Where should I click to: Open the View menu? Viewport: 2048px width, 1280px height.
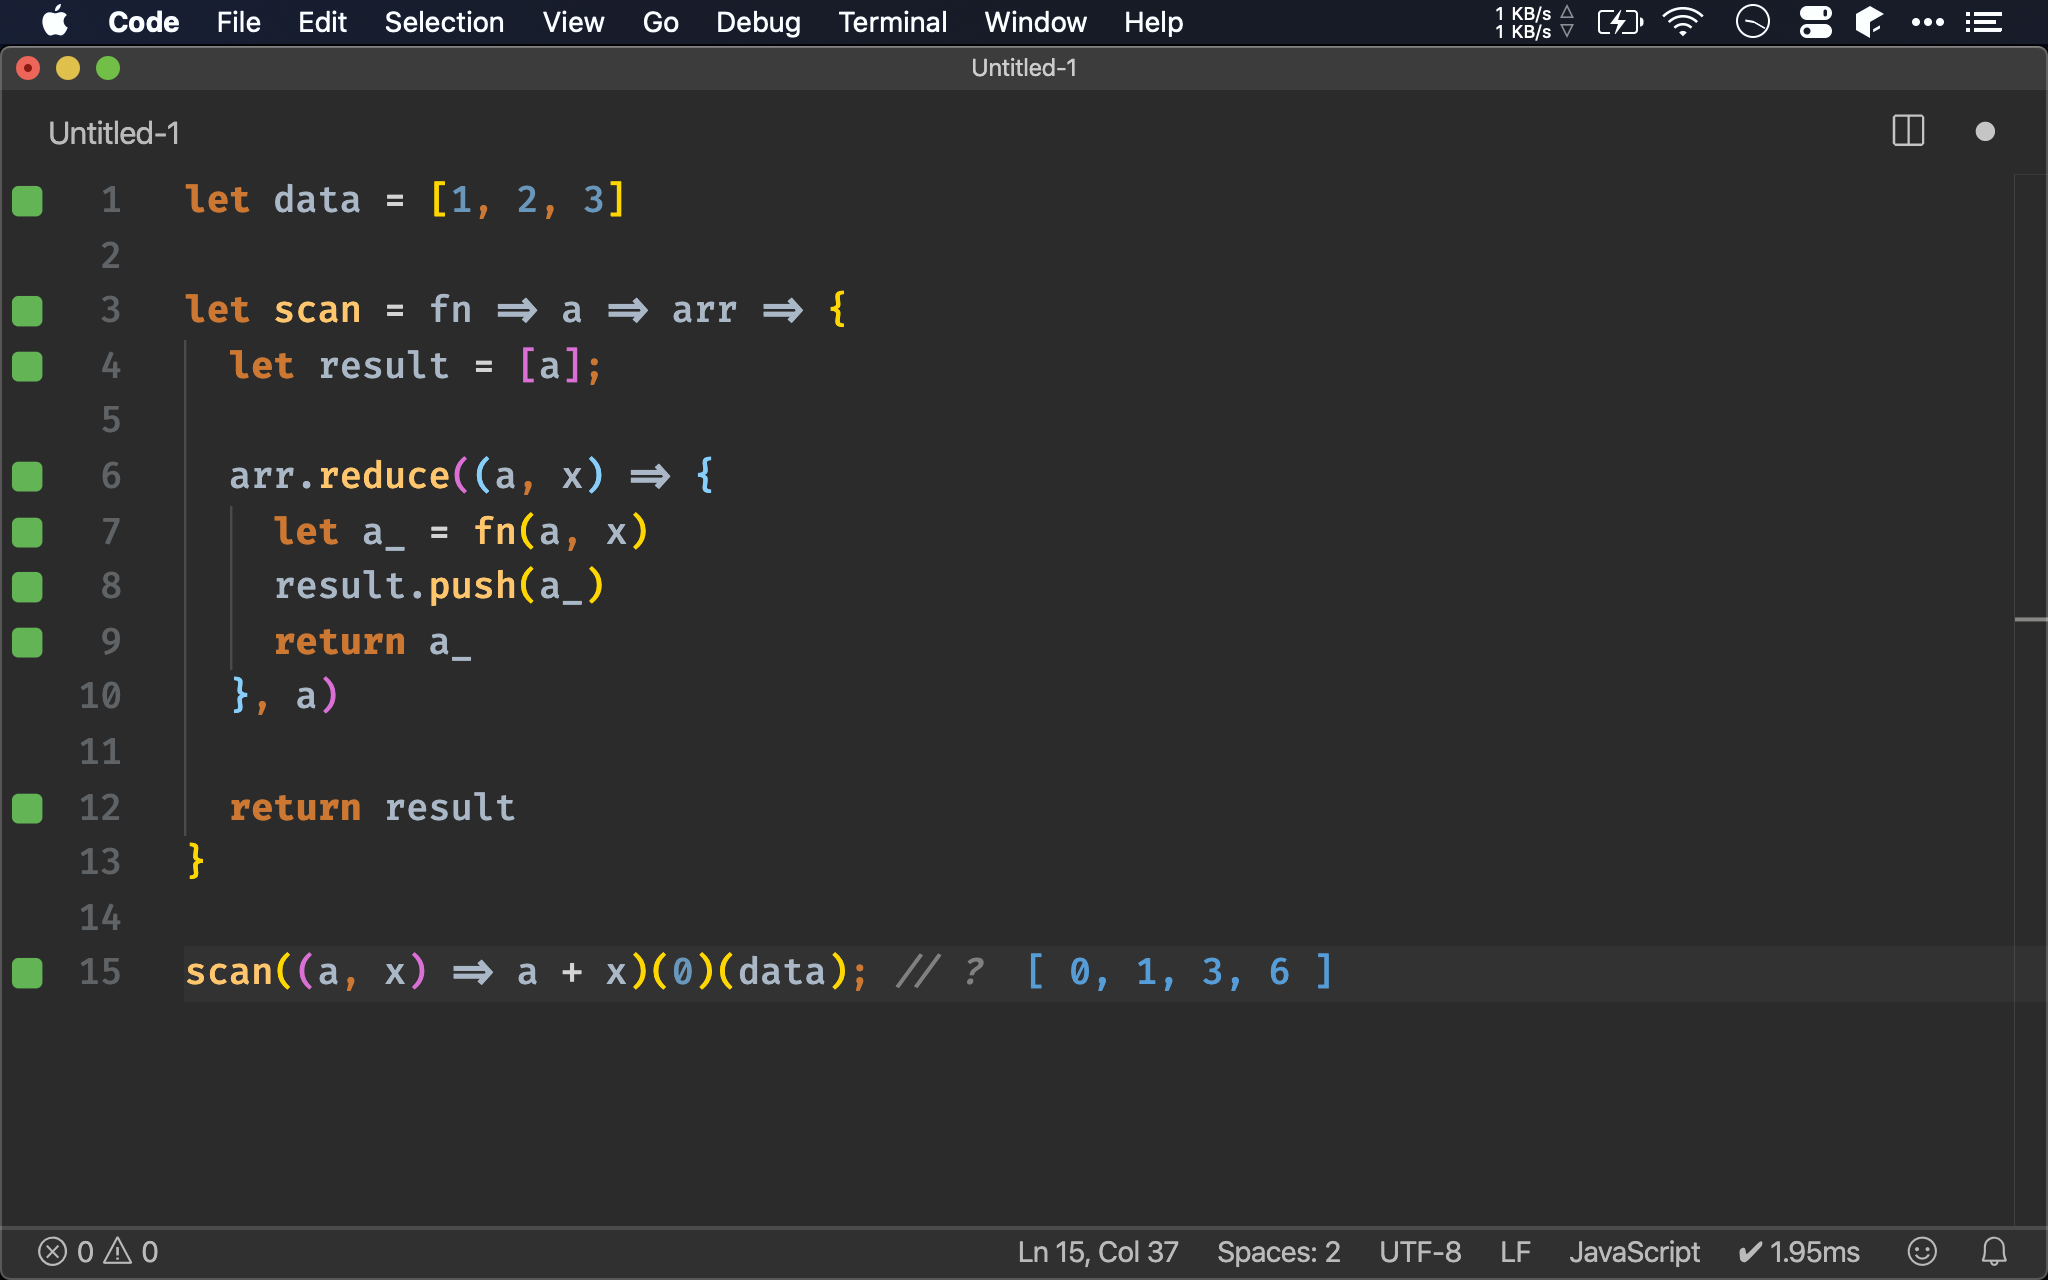573,22
